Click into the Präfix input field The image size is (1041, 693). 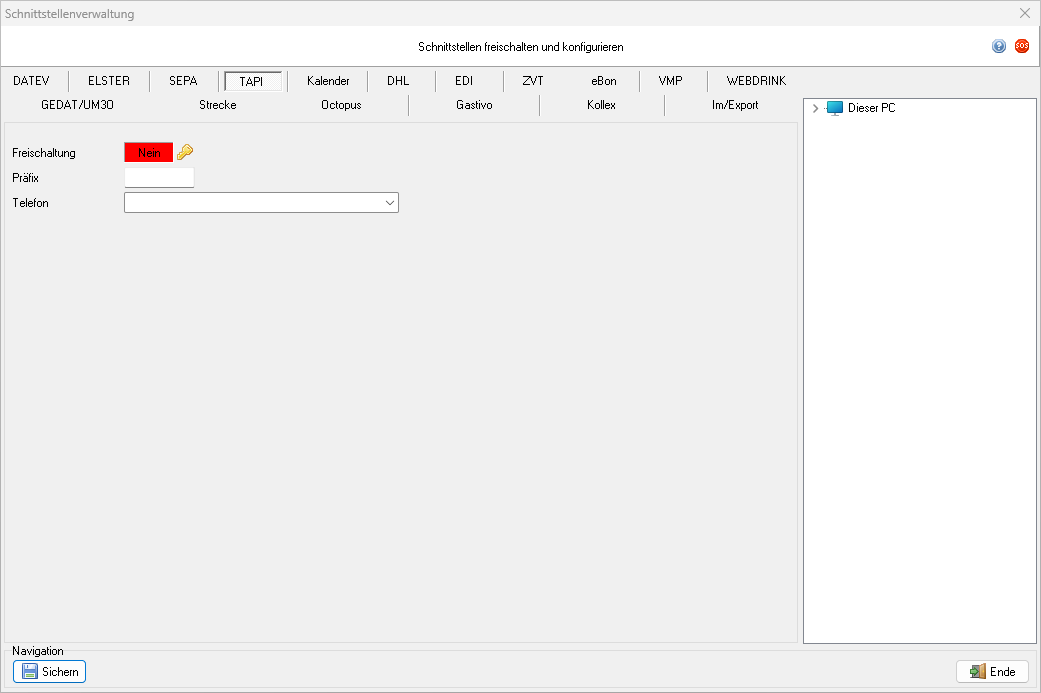(x=159, y=178)
